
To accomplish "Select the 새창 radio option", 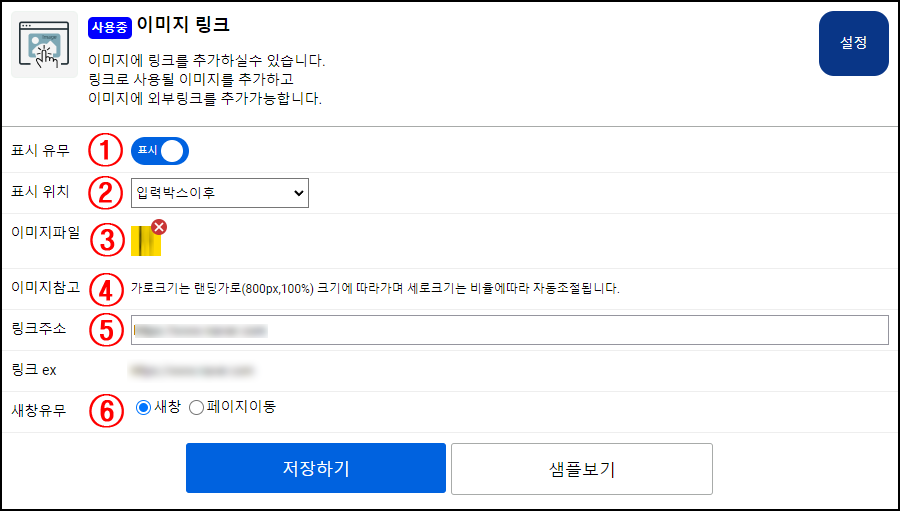I will click(143, 407).
